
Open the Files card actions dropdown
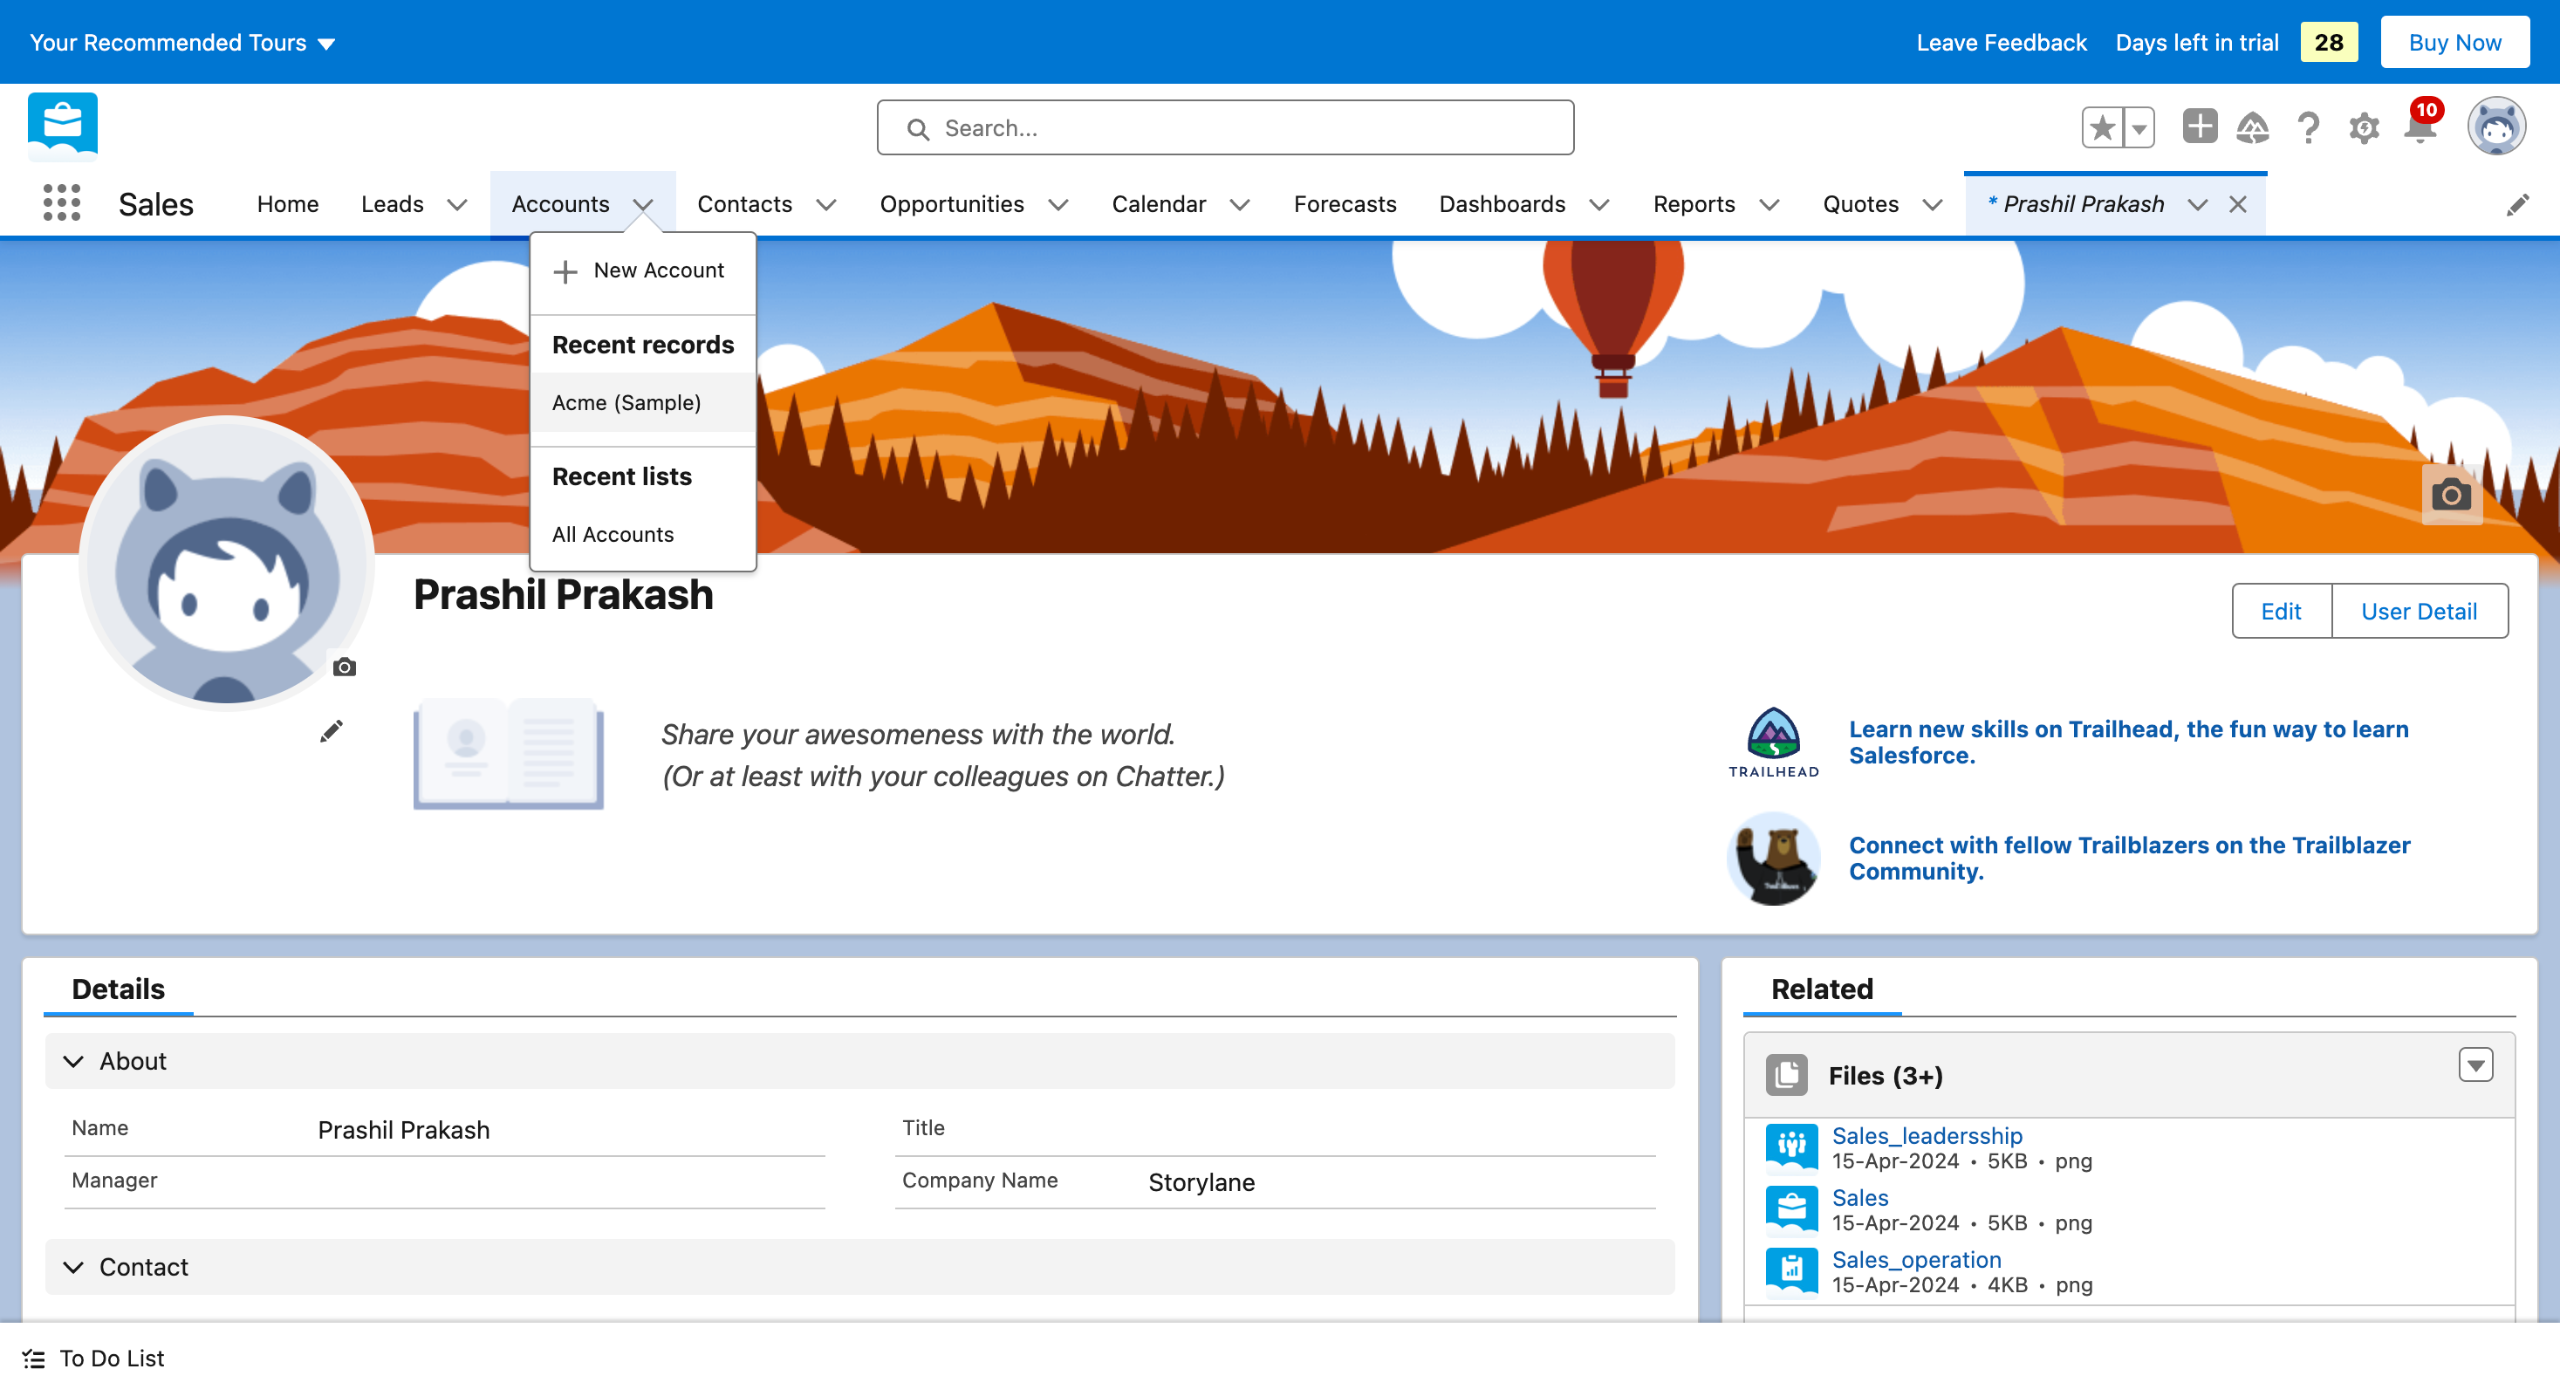click(x=2476, y=1065)
